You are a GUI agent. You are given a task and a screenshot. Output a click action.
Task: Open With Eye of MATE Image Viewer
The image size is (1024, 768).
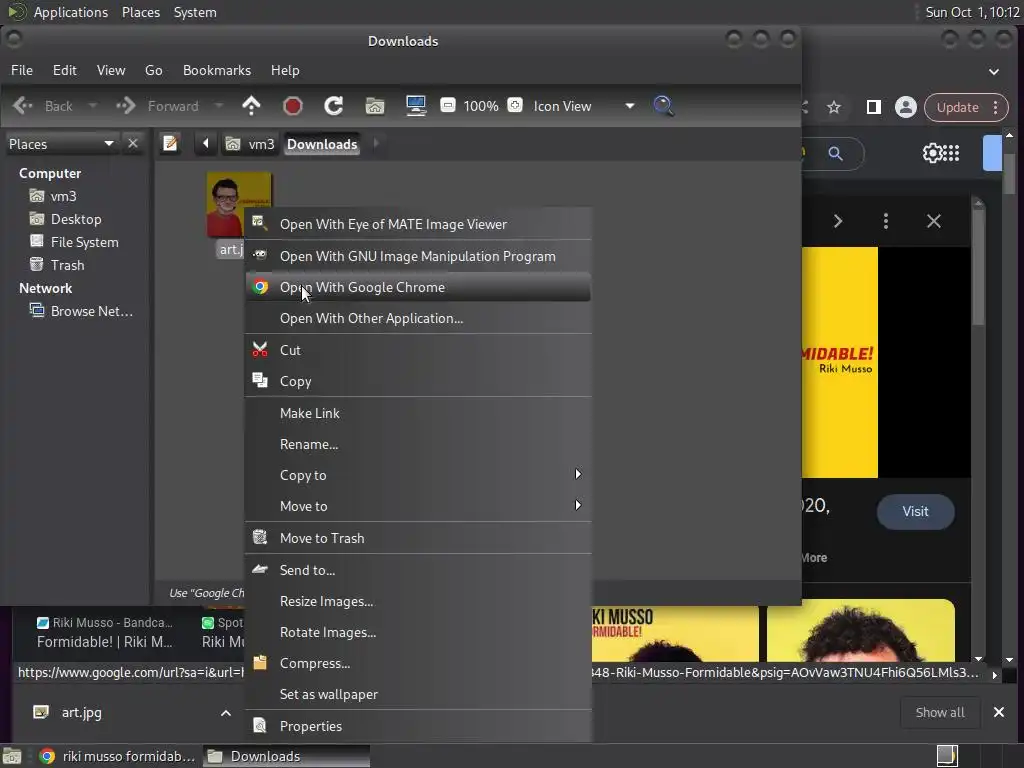(x=418, y=224)
